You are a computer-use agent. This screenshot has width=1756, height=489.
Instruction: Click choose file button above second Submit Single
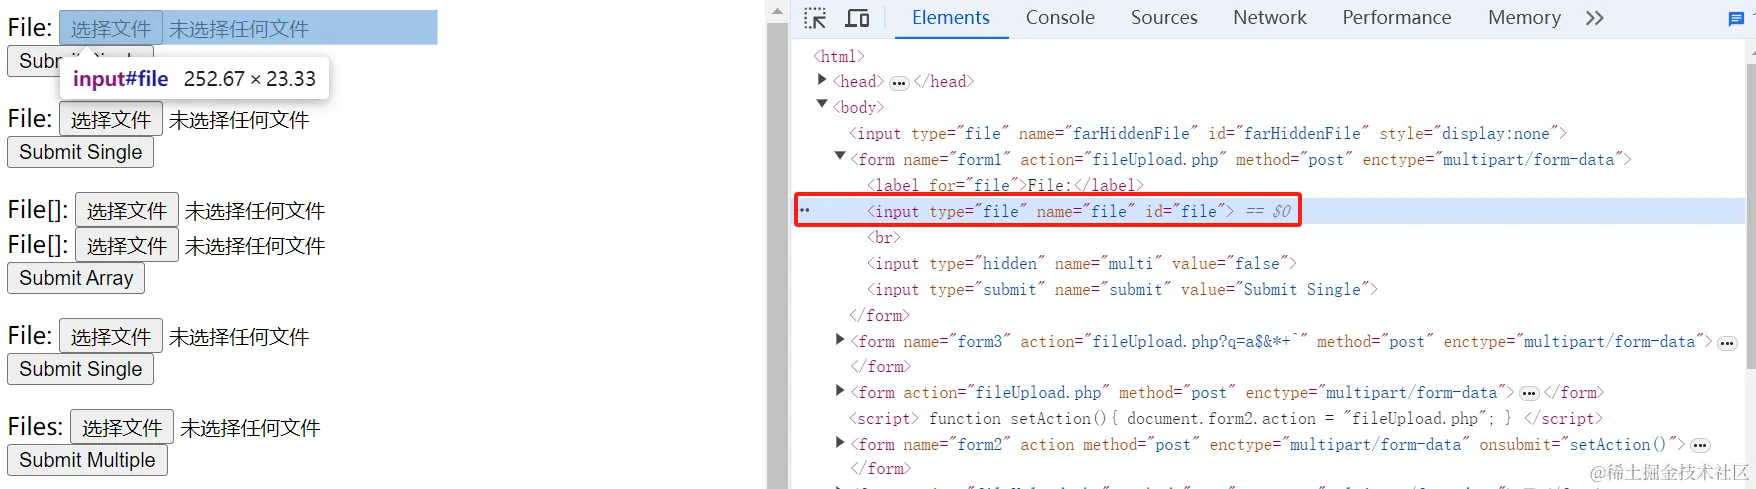tap(111, 337)
